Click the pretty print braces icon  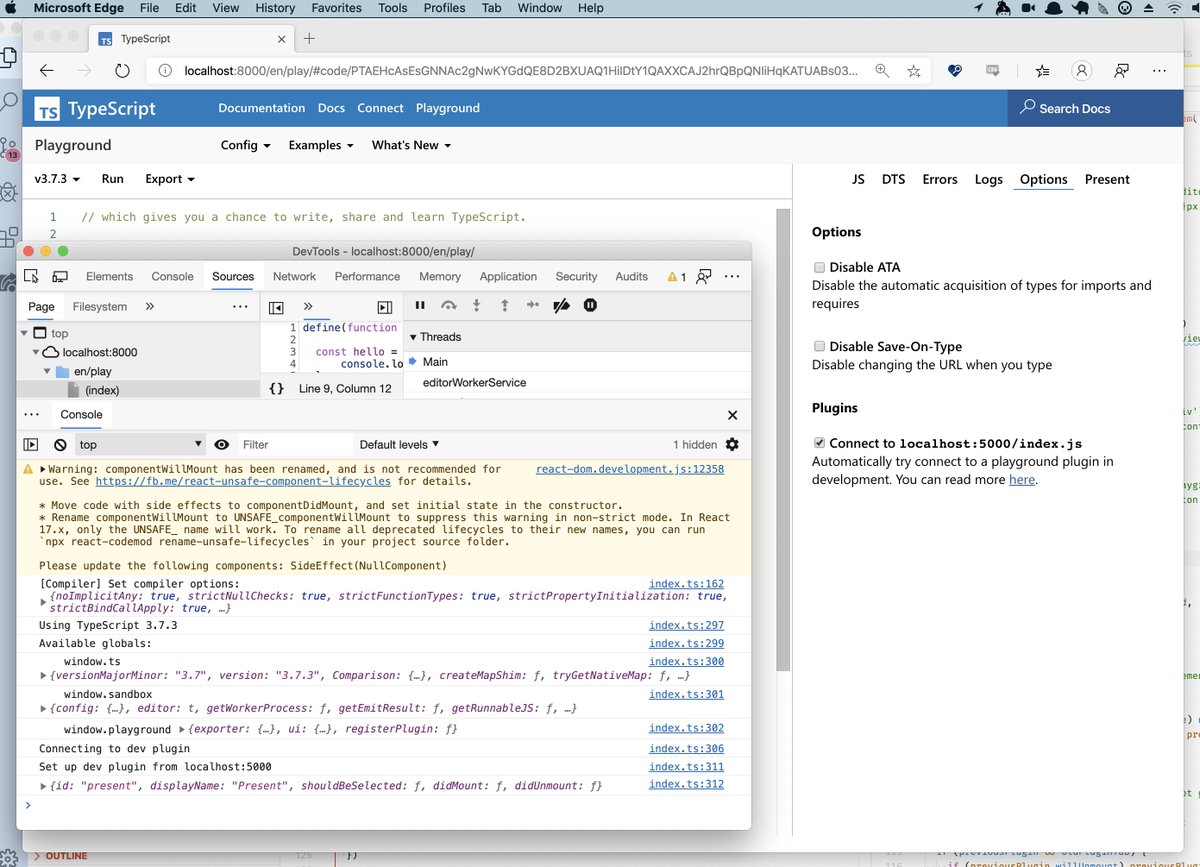pos(277,388)
